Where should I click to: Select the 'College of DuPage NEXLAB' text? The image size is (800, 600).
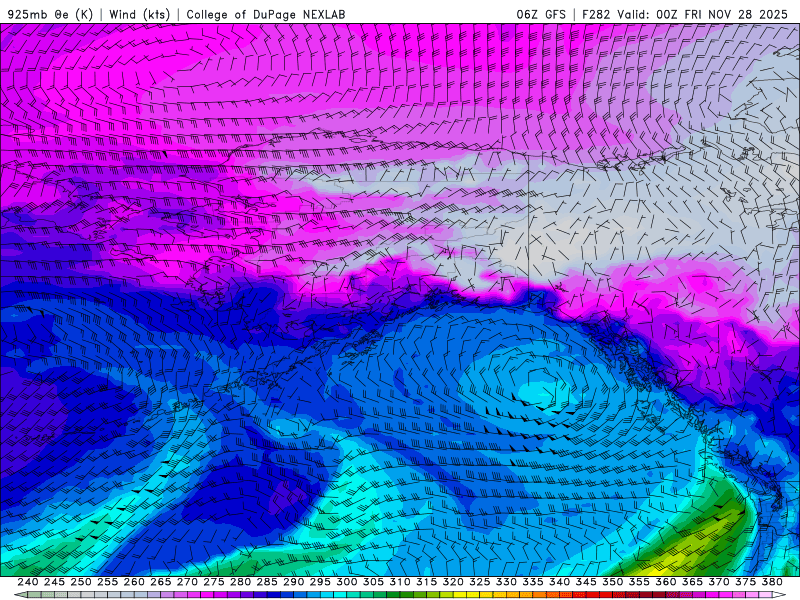click(265, 14)
